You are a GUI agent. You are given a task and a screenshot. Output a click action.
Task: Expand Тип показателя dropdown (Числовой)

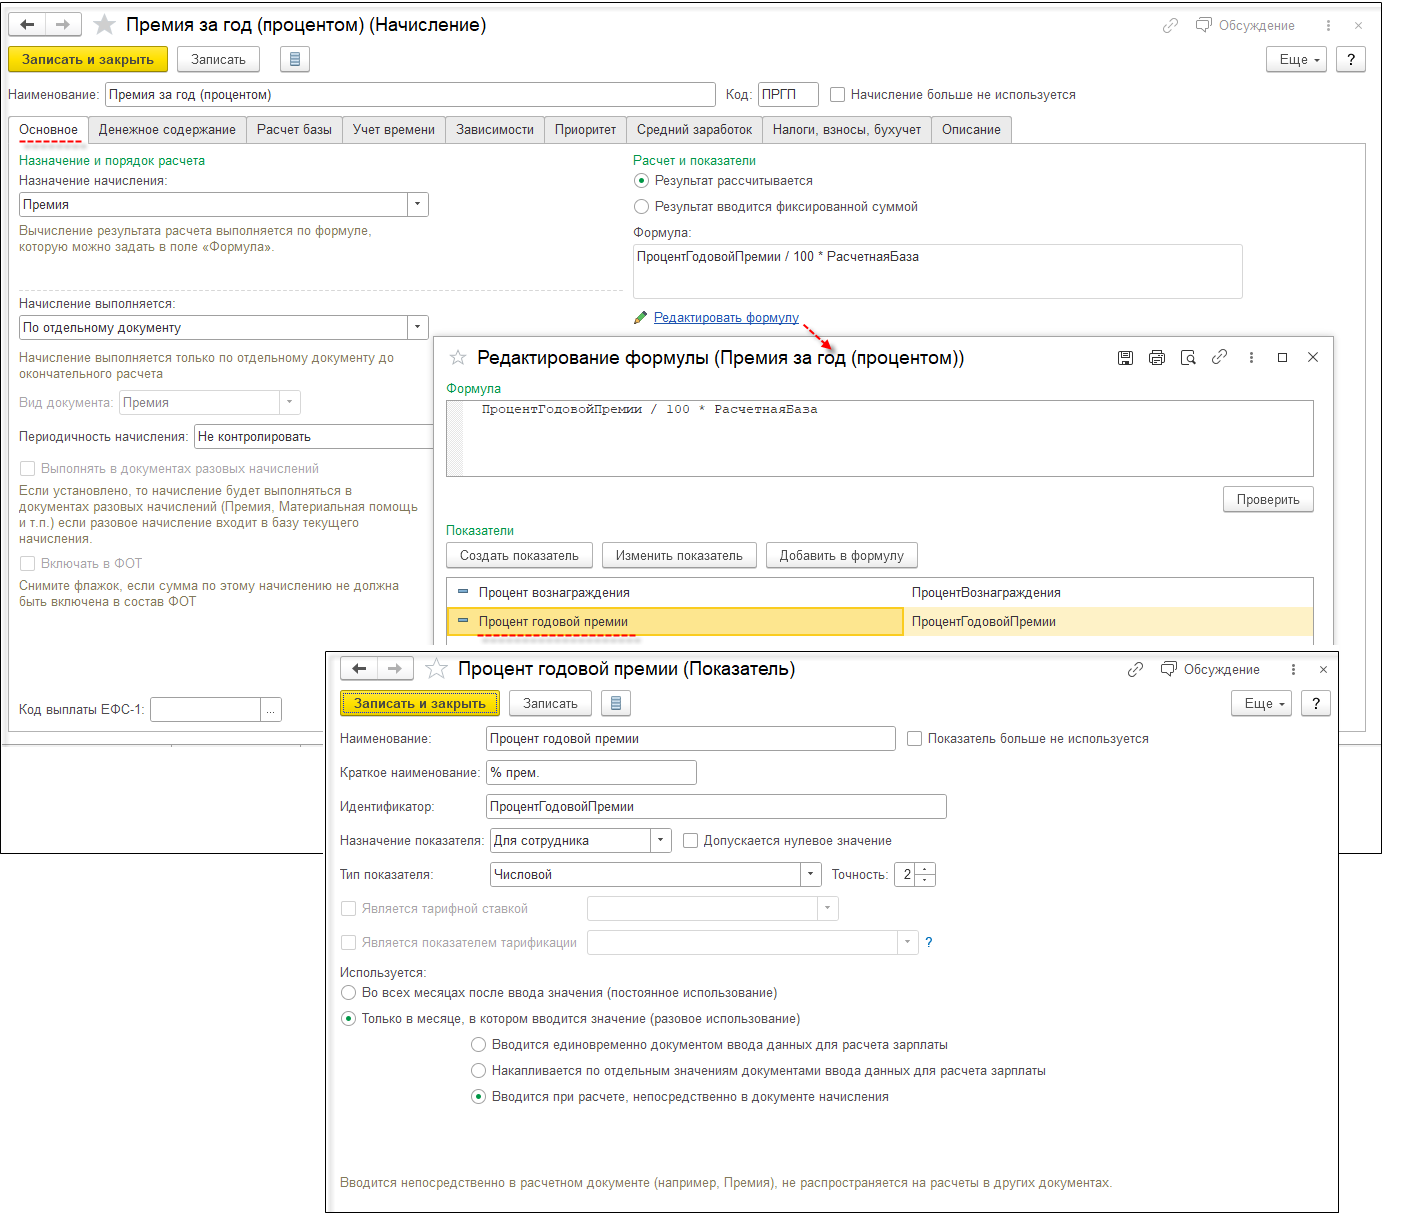[x=811, y=874]
